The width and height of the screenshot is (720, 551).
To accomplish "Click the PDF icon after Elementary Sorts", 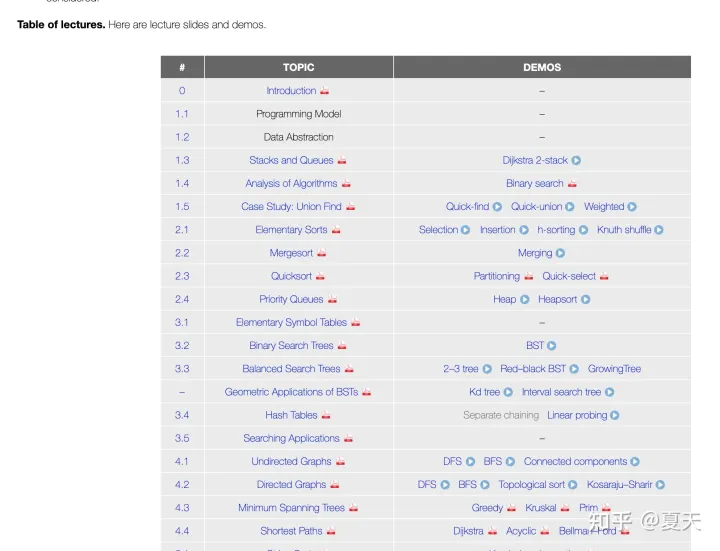I will point(336,230).
